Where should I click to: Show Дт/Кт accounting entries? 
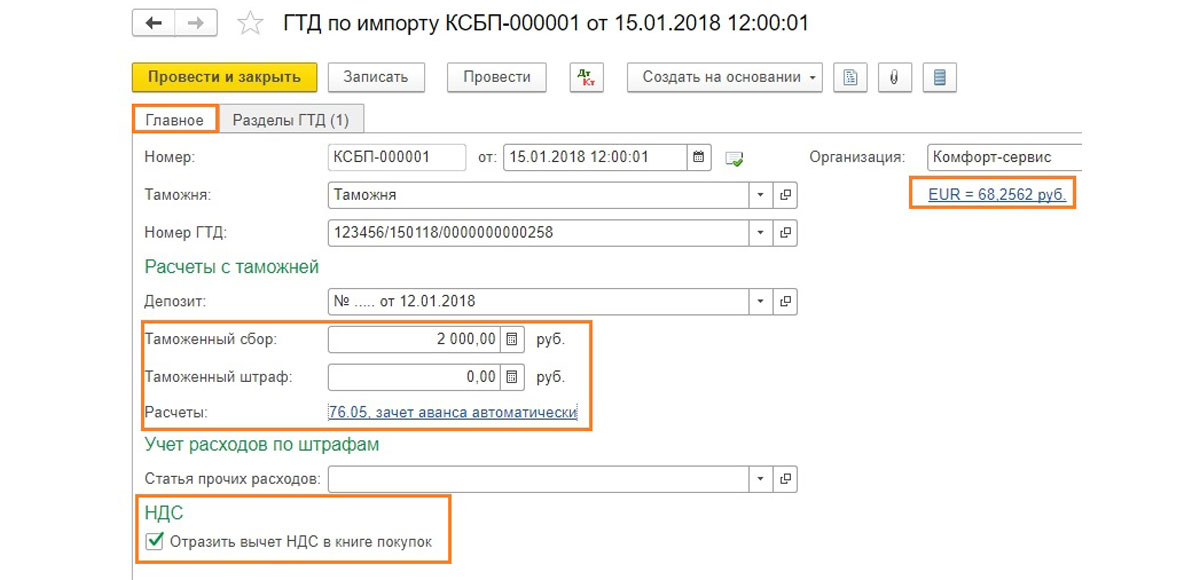586,77
